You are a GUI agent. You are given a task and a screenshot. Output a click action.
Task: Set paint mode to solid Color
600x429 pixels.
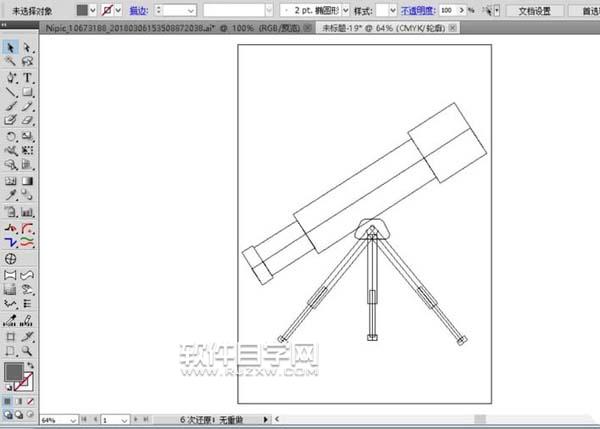click(7, 401)
